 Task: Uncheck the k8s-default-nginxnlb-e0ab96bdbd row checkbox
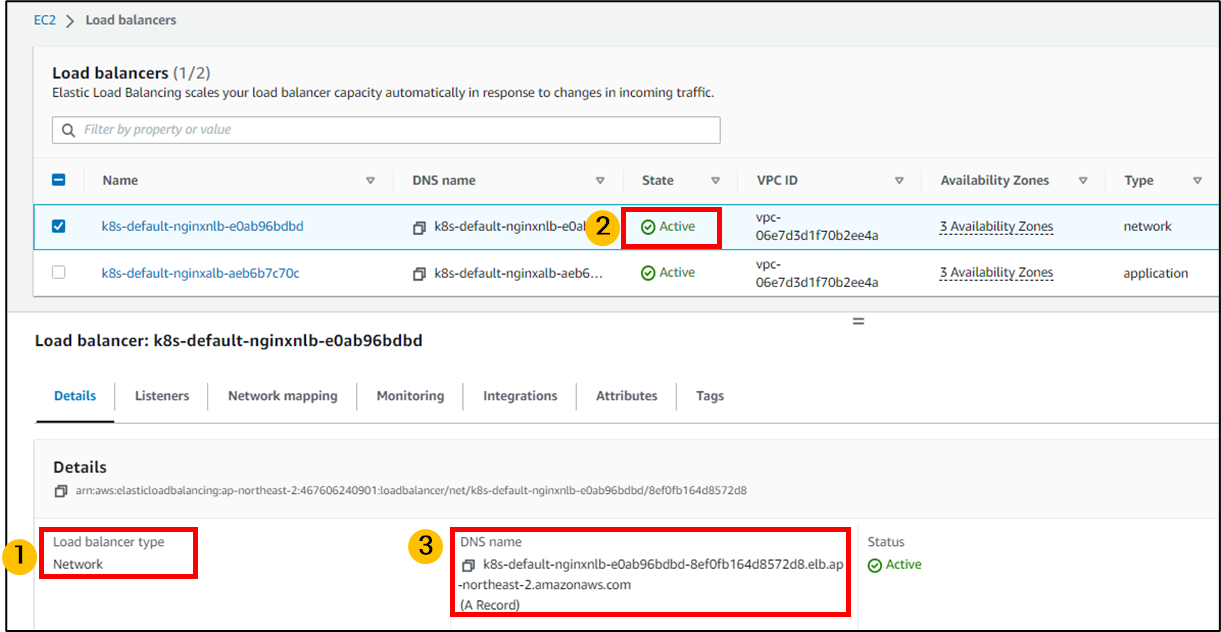(x=58, y=226)
